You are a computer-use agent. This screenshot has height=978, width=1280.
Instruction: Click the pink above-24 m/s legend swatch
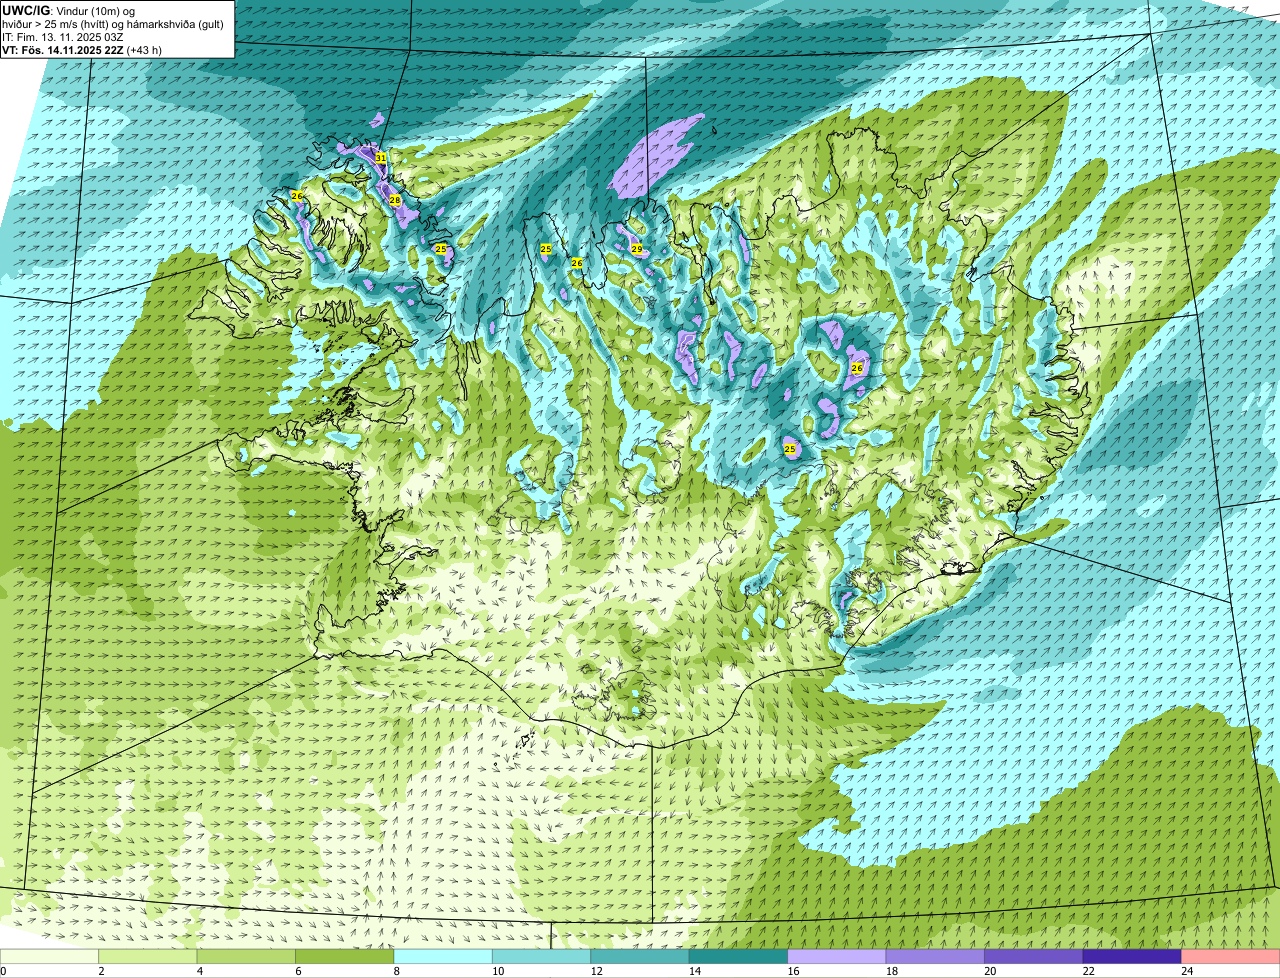click(1231, 957)
